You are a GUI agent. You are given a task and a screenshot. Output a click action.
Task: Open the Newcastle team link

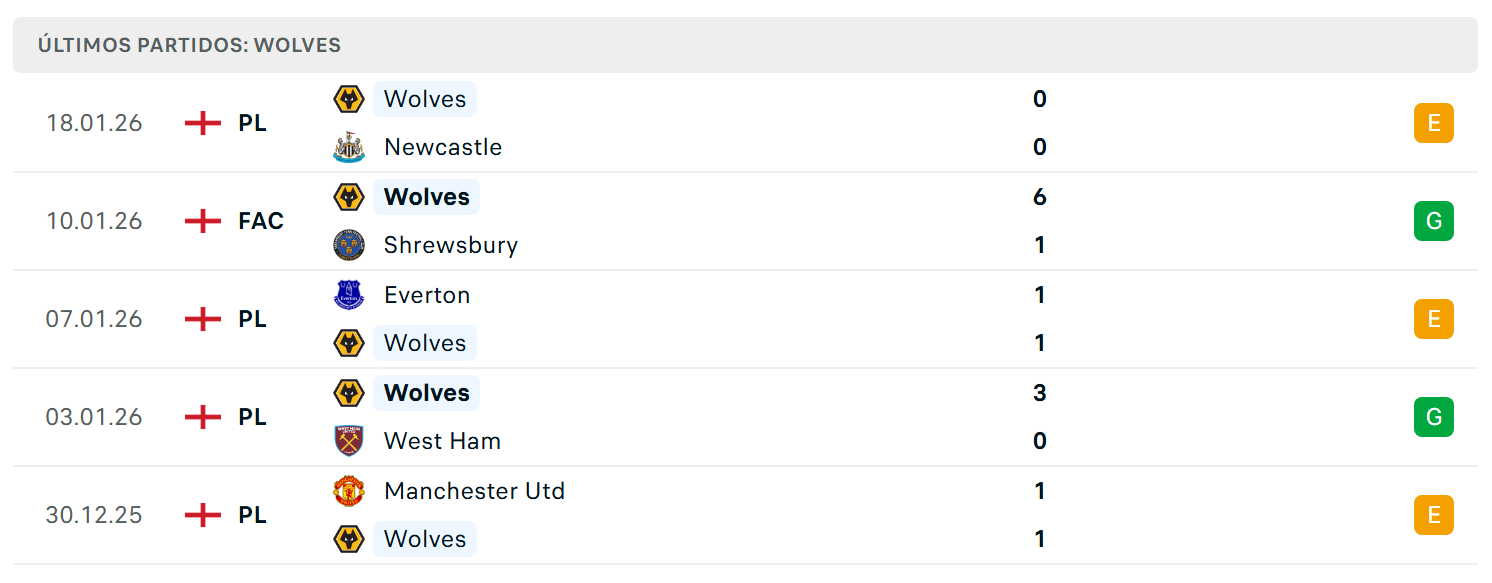coord(443,147)
